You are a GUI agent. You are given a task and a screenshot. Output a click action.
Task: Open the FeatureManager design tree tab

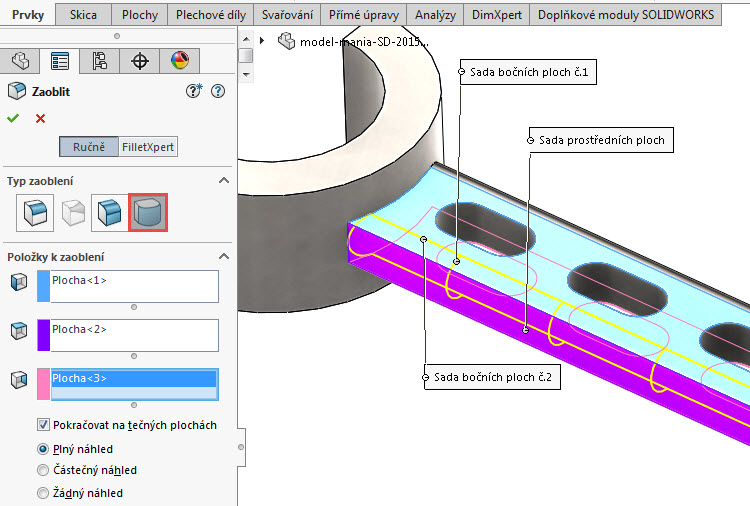click(19, 61)
